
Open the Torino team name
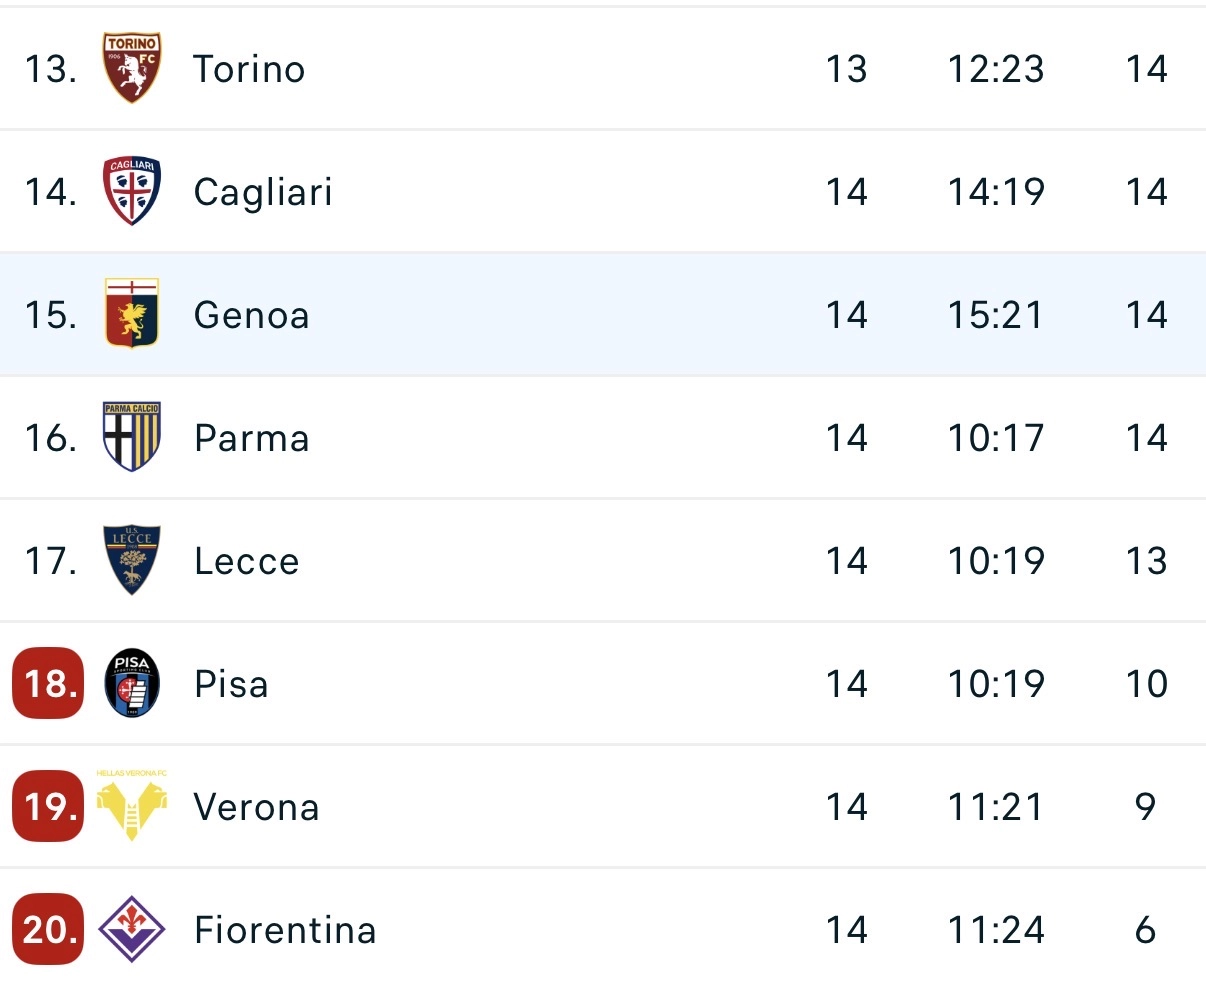point(249,69)
